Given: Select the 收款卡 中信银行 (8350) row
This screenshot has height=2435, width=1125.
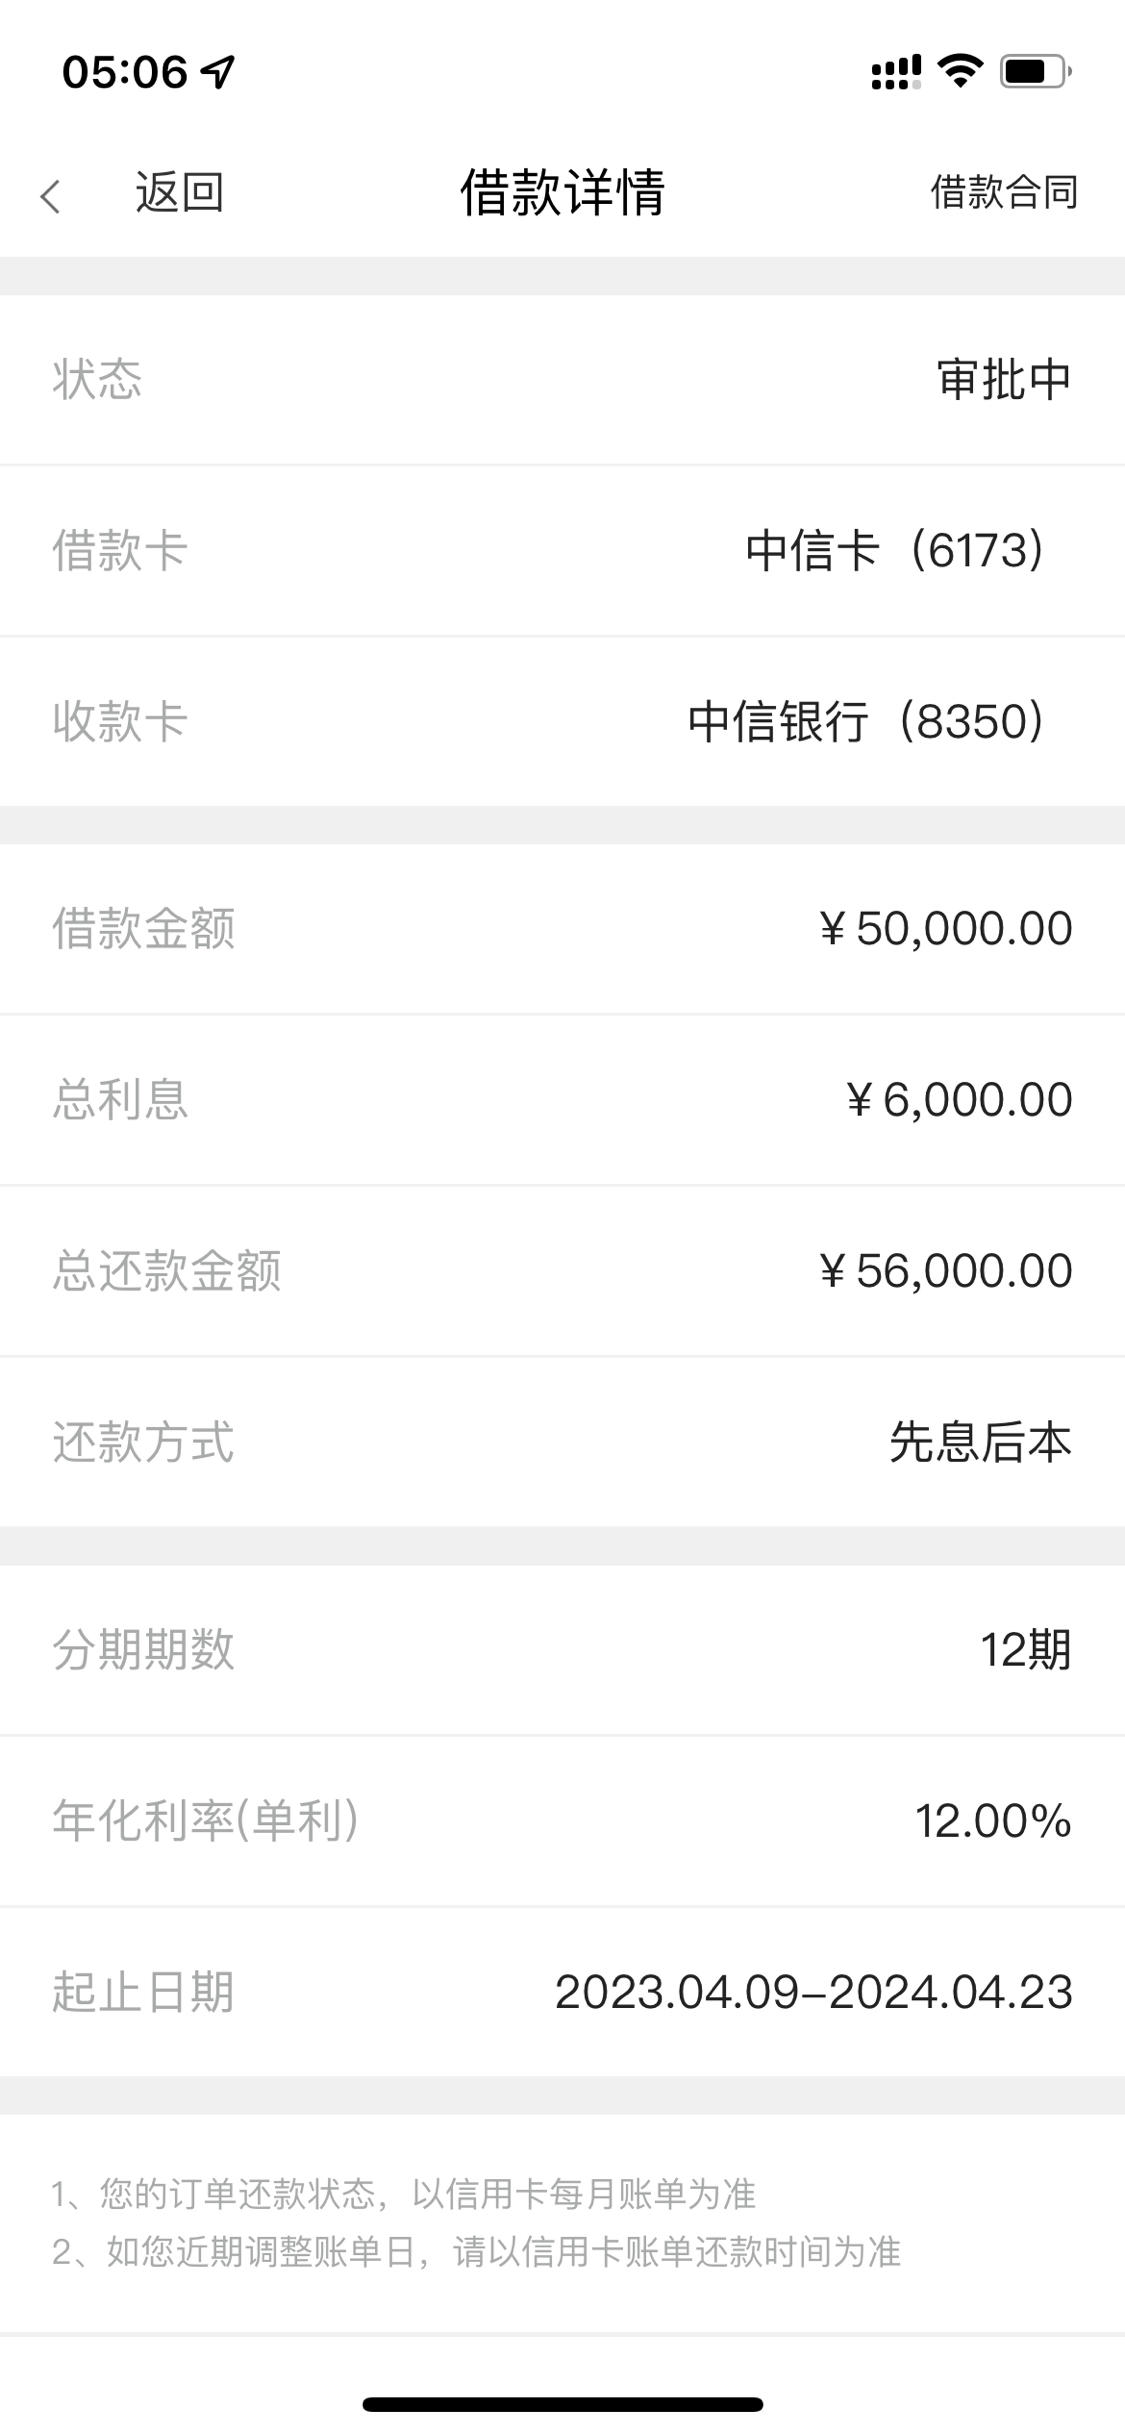Looking at the screenshot, I should tap(562, 721).
